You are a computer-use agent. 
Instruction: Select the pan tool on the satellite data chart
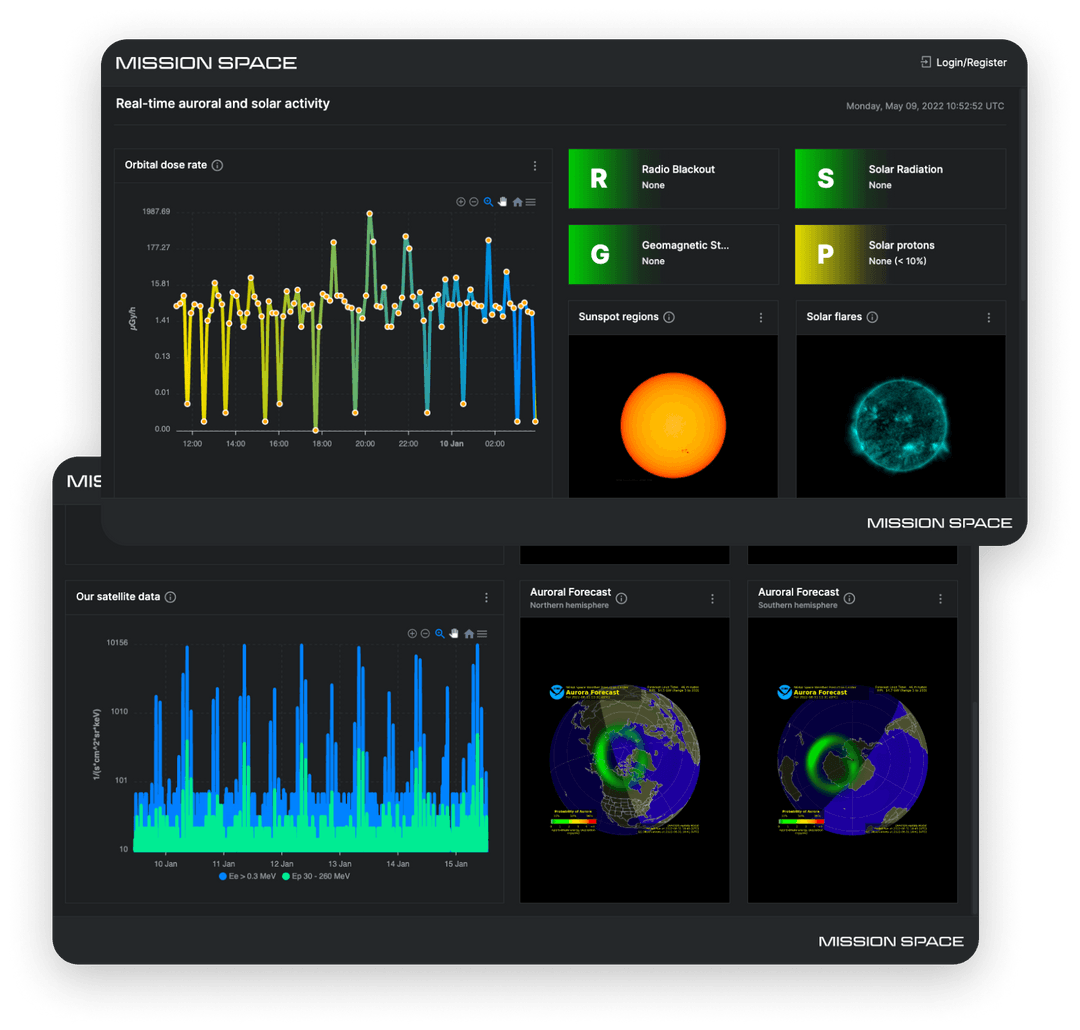point(454,633)
